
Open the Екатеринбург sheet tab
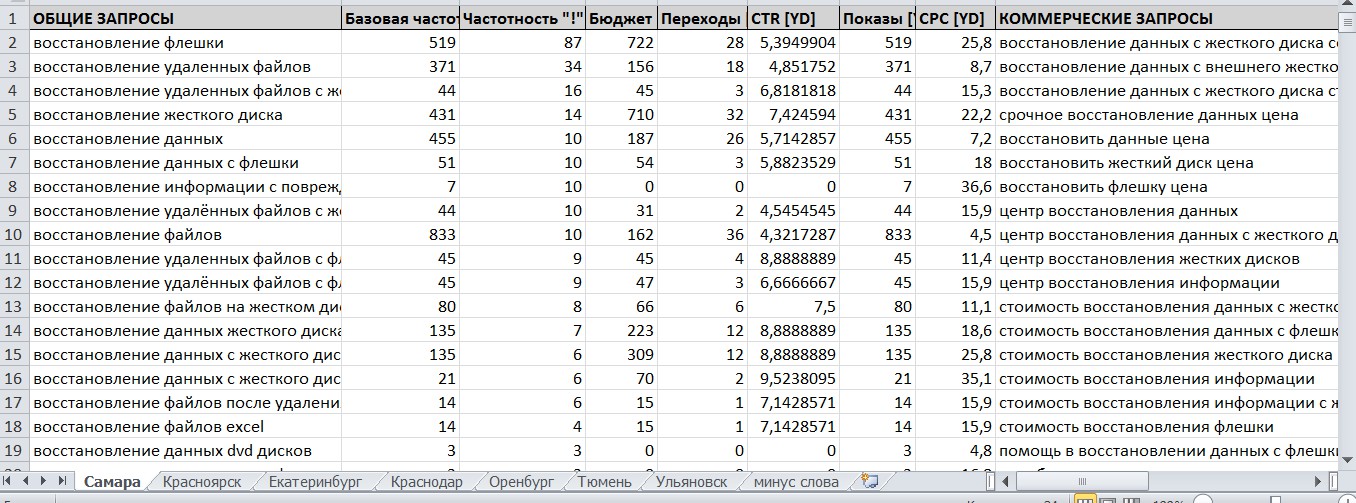click(315, 481)
